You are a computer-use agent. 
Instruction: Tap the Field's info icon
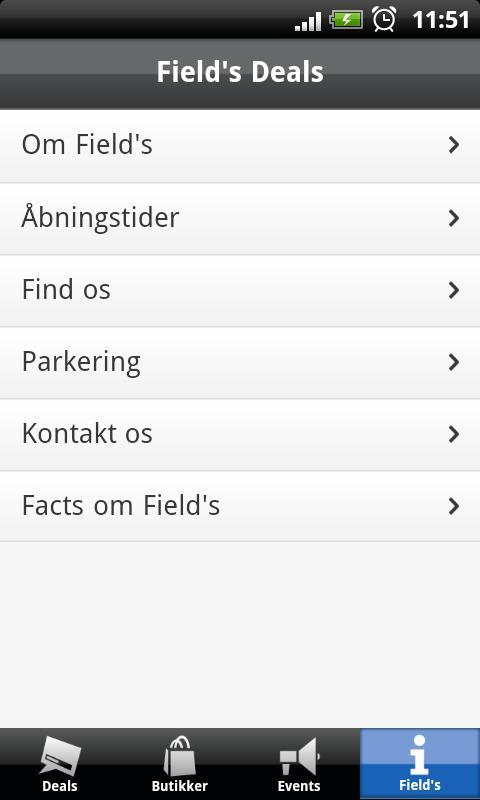point(419,755)
